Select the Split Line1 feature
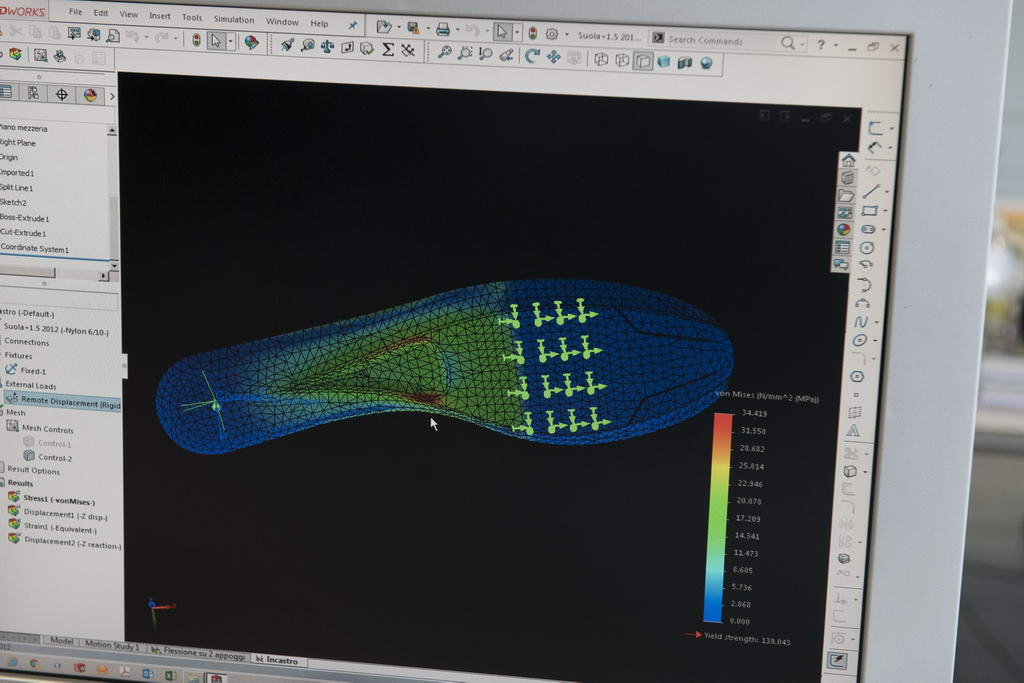This screenshot has height=683, width=1024. tap(16, 187)
